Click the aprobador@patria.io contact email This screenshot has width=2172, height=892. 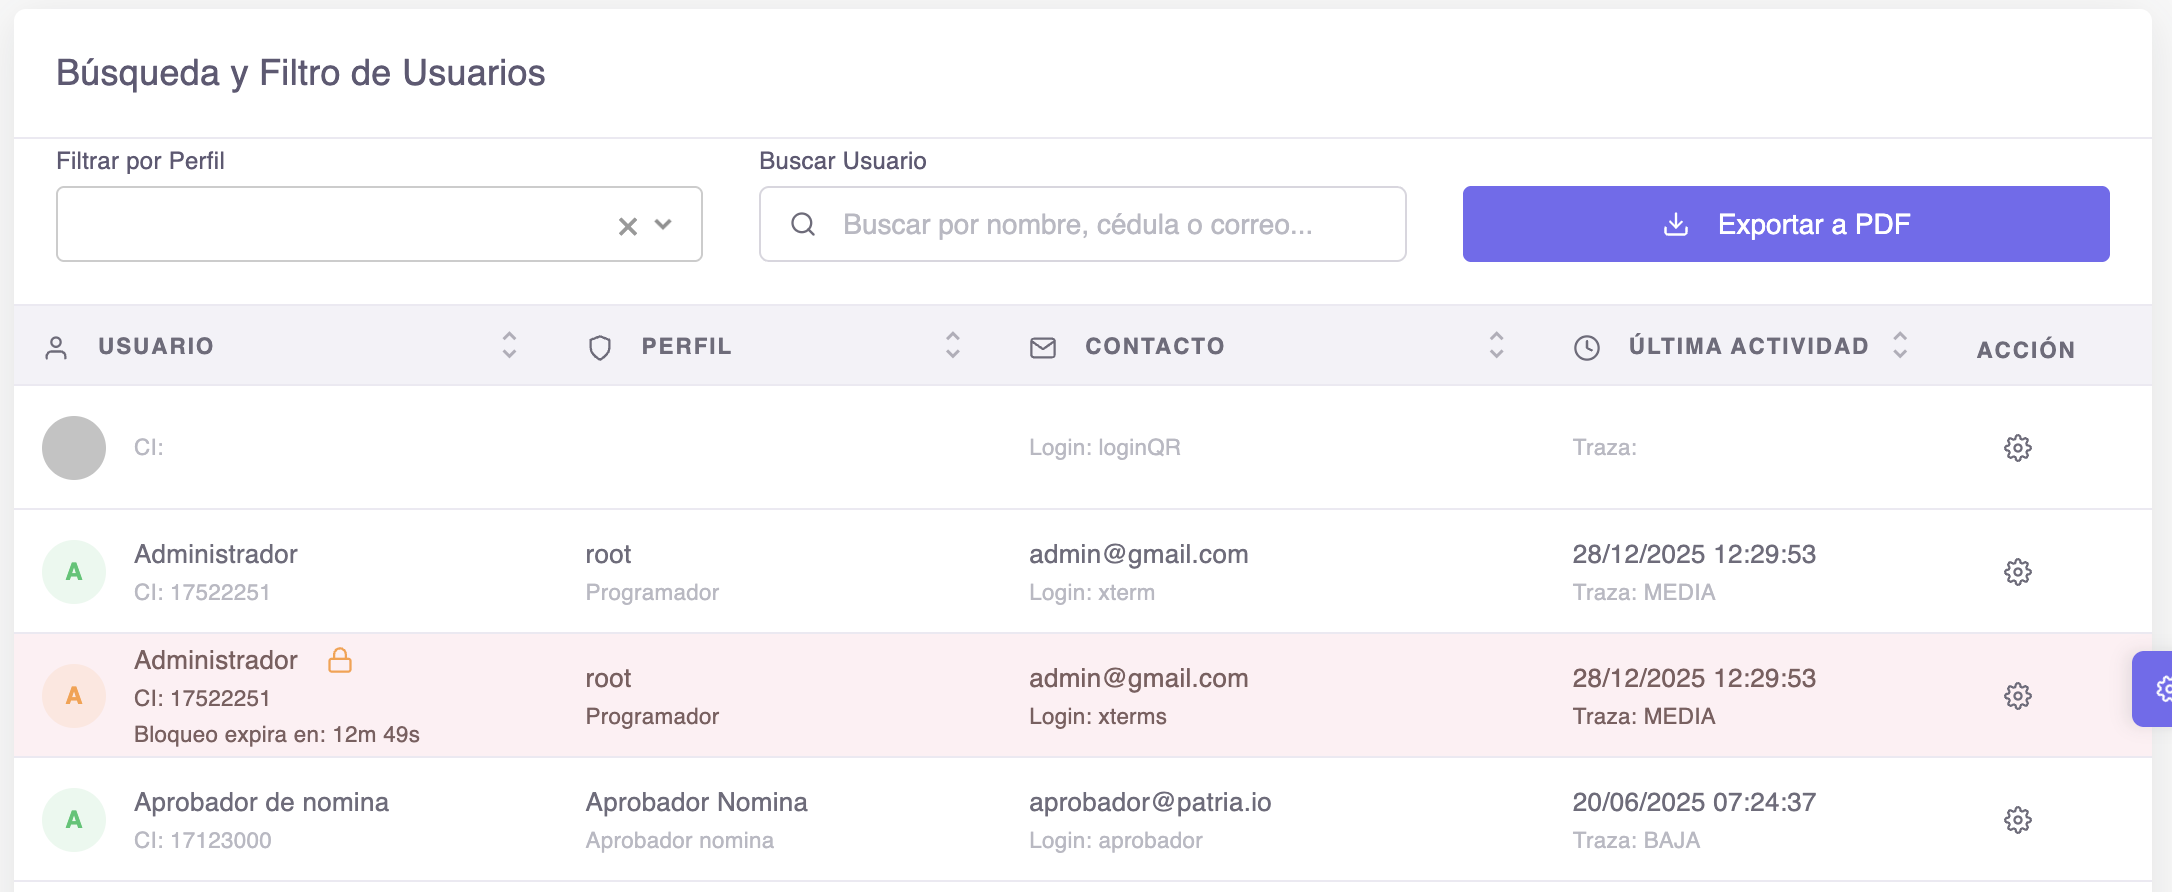point(1150,802)
